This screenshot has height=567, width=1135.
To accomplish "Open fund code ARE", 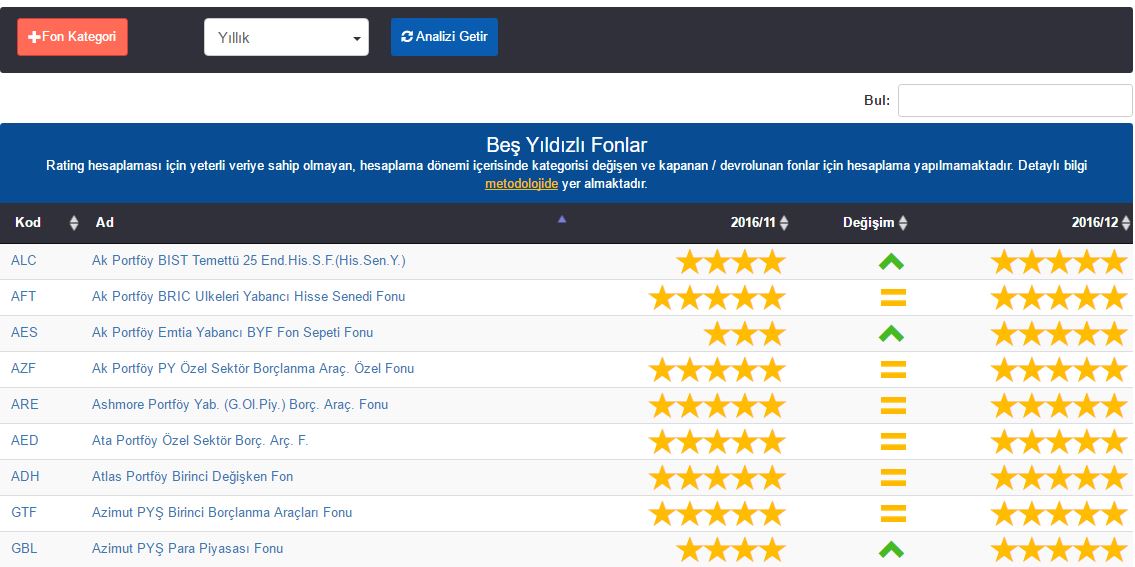I will tap(25, 404).
